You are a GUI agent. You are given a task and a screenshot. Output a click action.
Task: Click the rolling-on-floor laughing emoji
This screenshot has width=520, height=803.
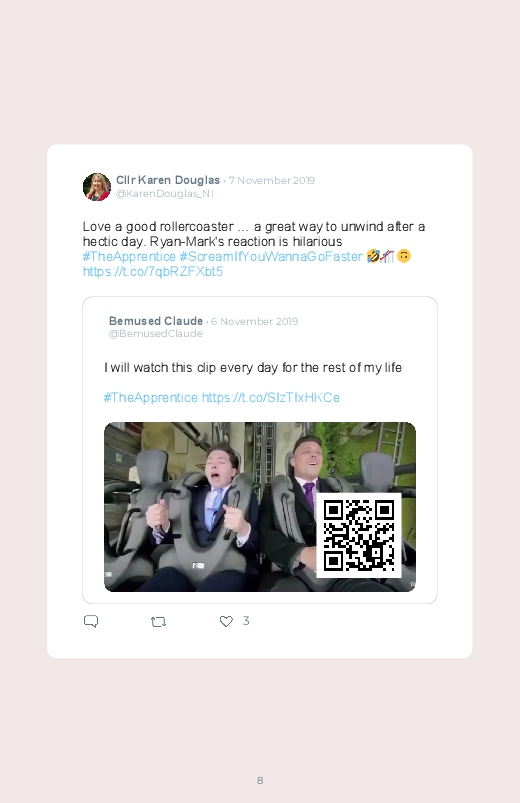373,256
